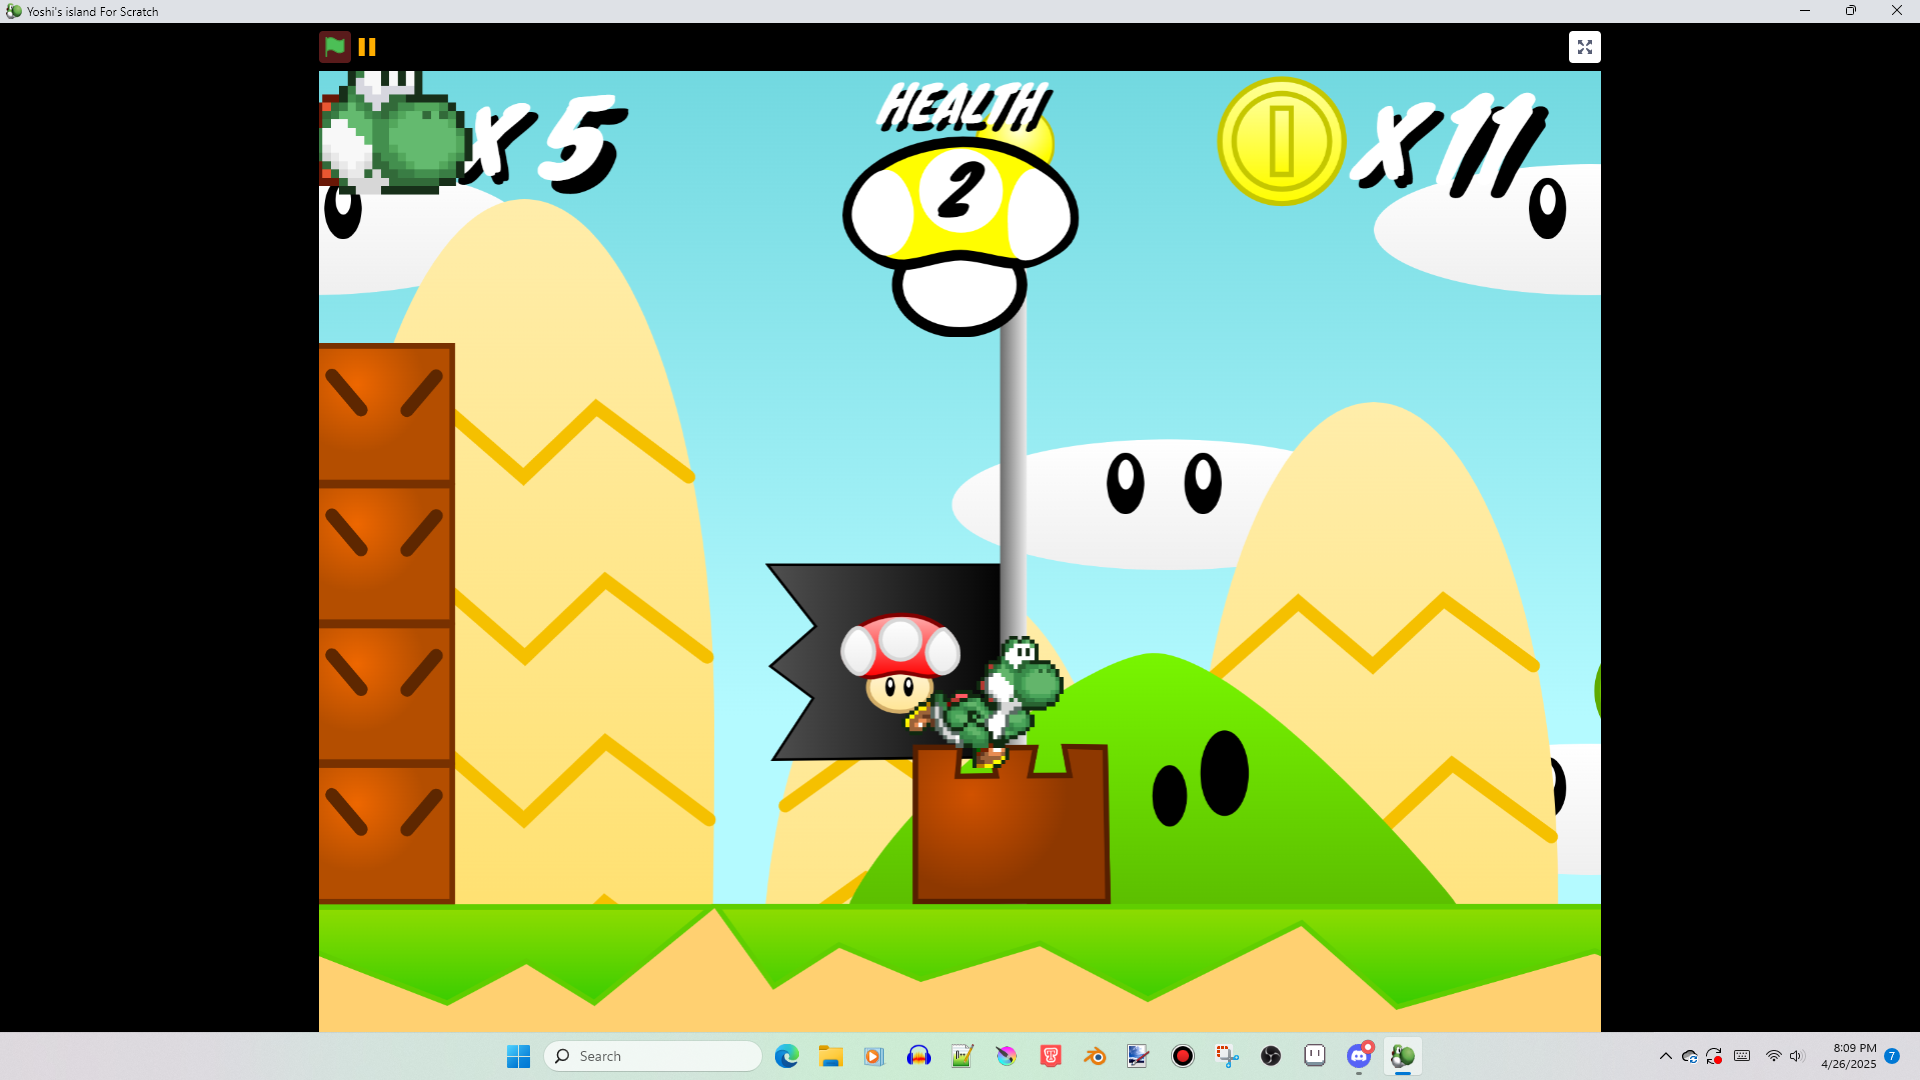
Task: Open the red record button app
Action: coord(1183,1056)
